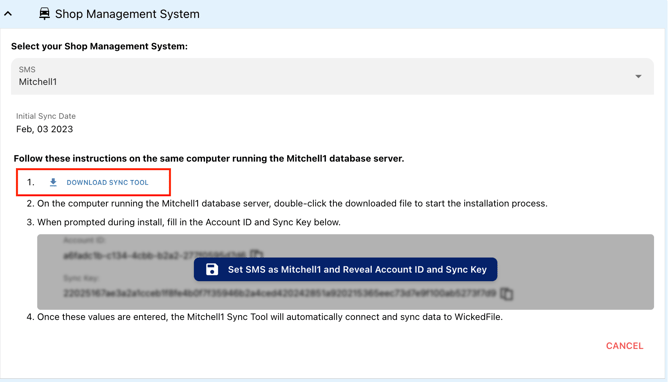Click step 2 text about double-clicking downloaded file

tap(292, 203)
